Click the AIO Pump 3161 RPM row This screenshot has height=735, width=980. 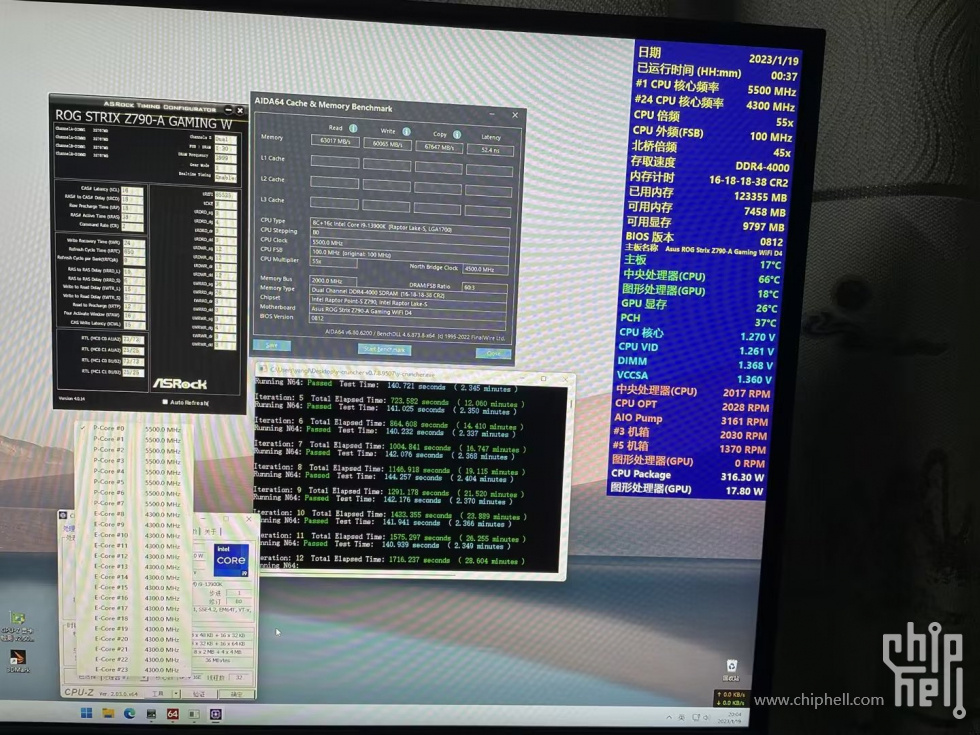coord(691,420)
